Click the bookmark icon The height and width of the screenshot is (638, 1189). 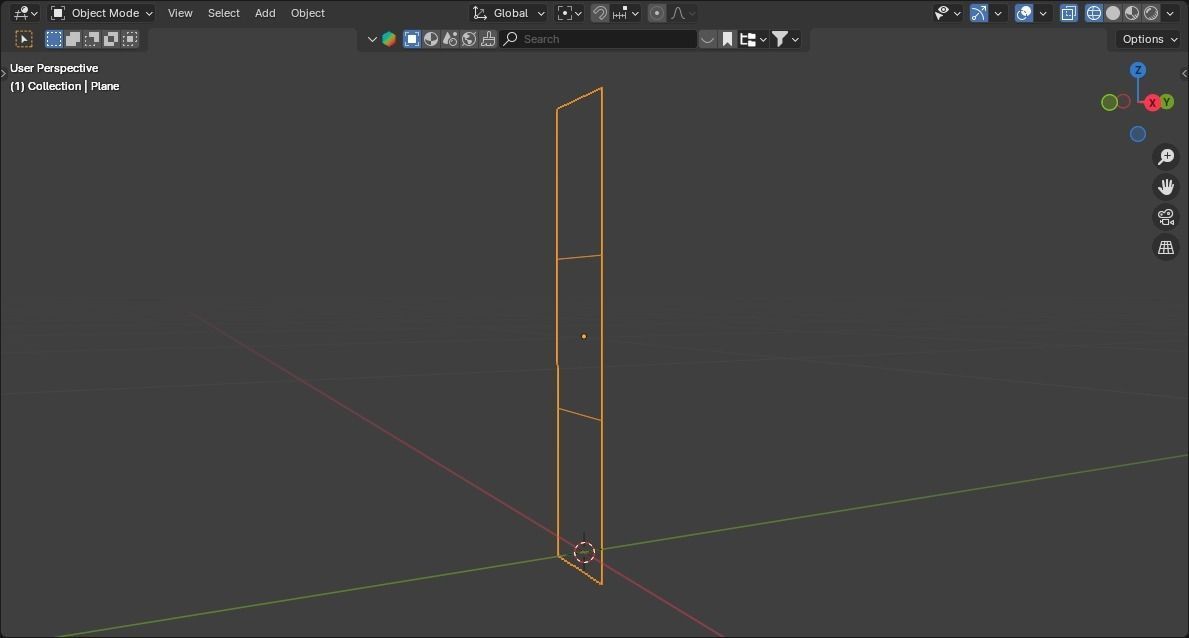(727, 39)
